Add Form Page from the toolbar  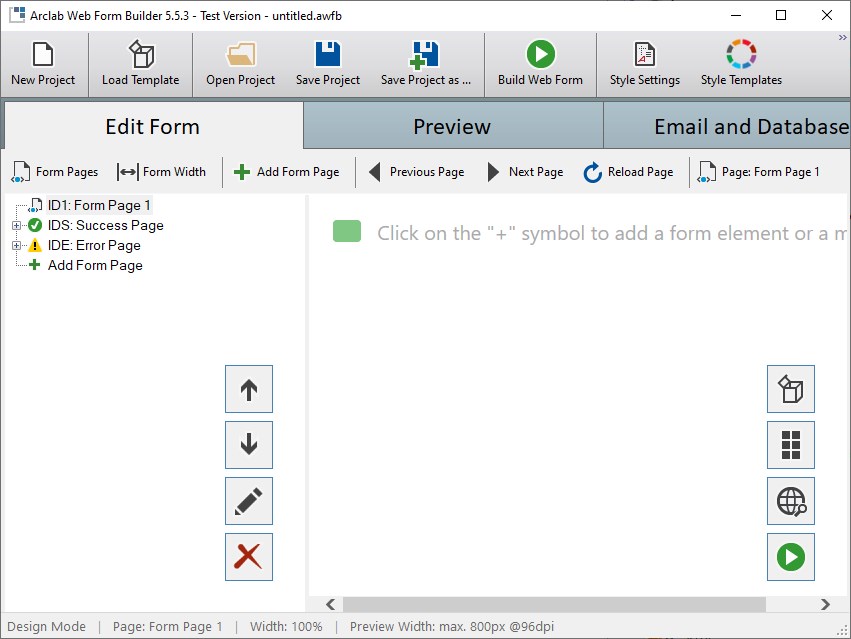[x=288, y=171]
